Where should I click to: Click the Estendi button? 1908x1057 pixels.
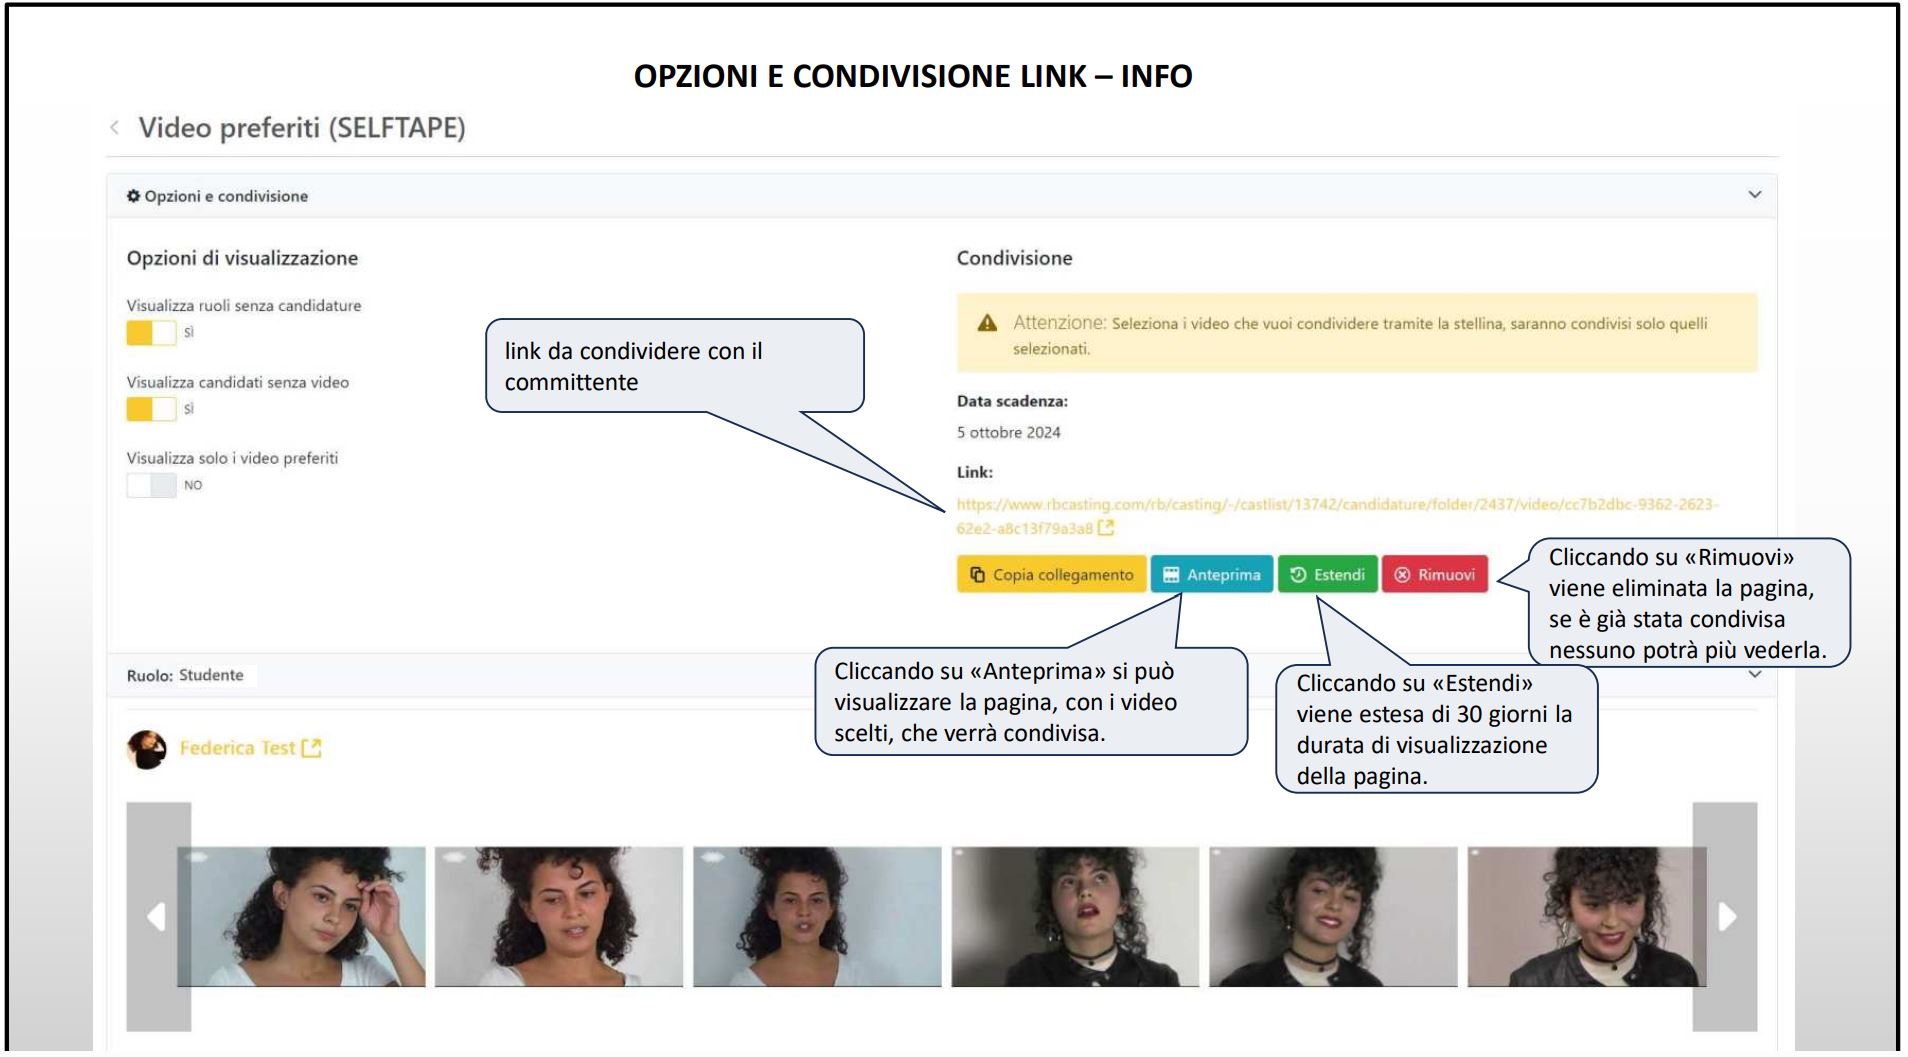1327,575
